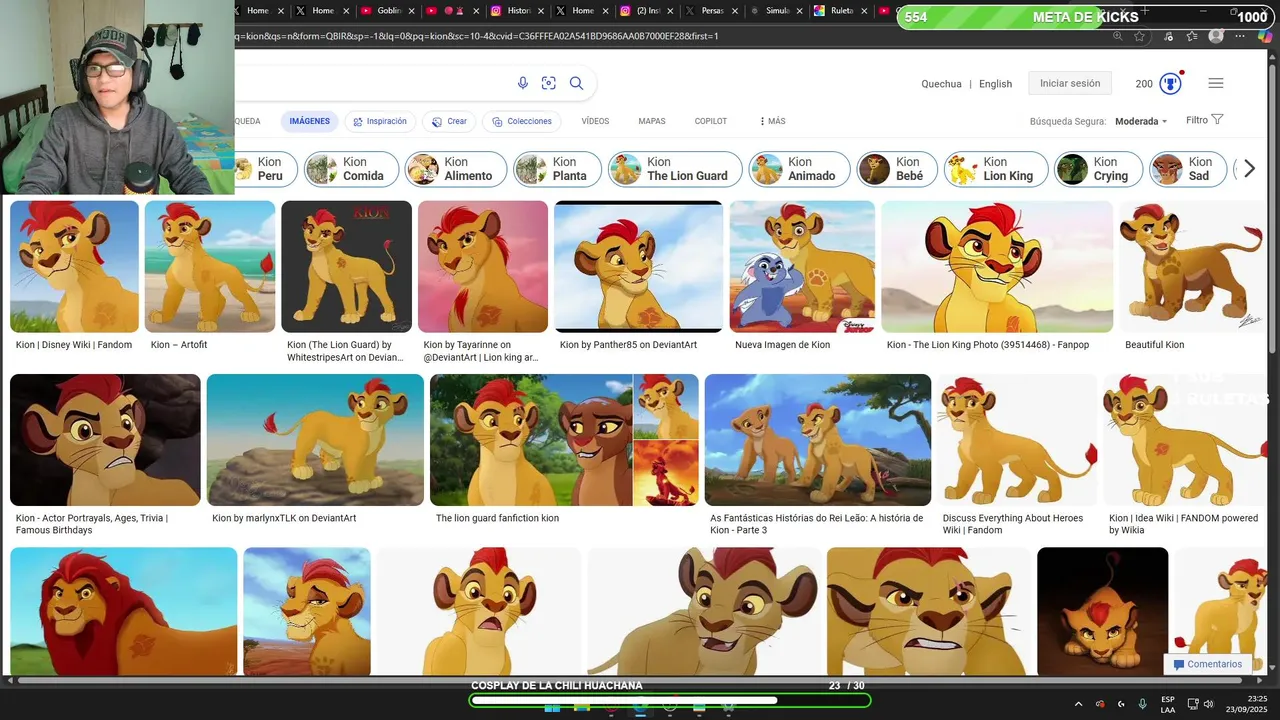Image resolution: width=1280 pixels, height=720 pixels.
Task: Select Kion The Lion Guard chip
Action: pyautogui.click(x=675, y=169)
